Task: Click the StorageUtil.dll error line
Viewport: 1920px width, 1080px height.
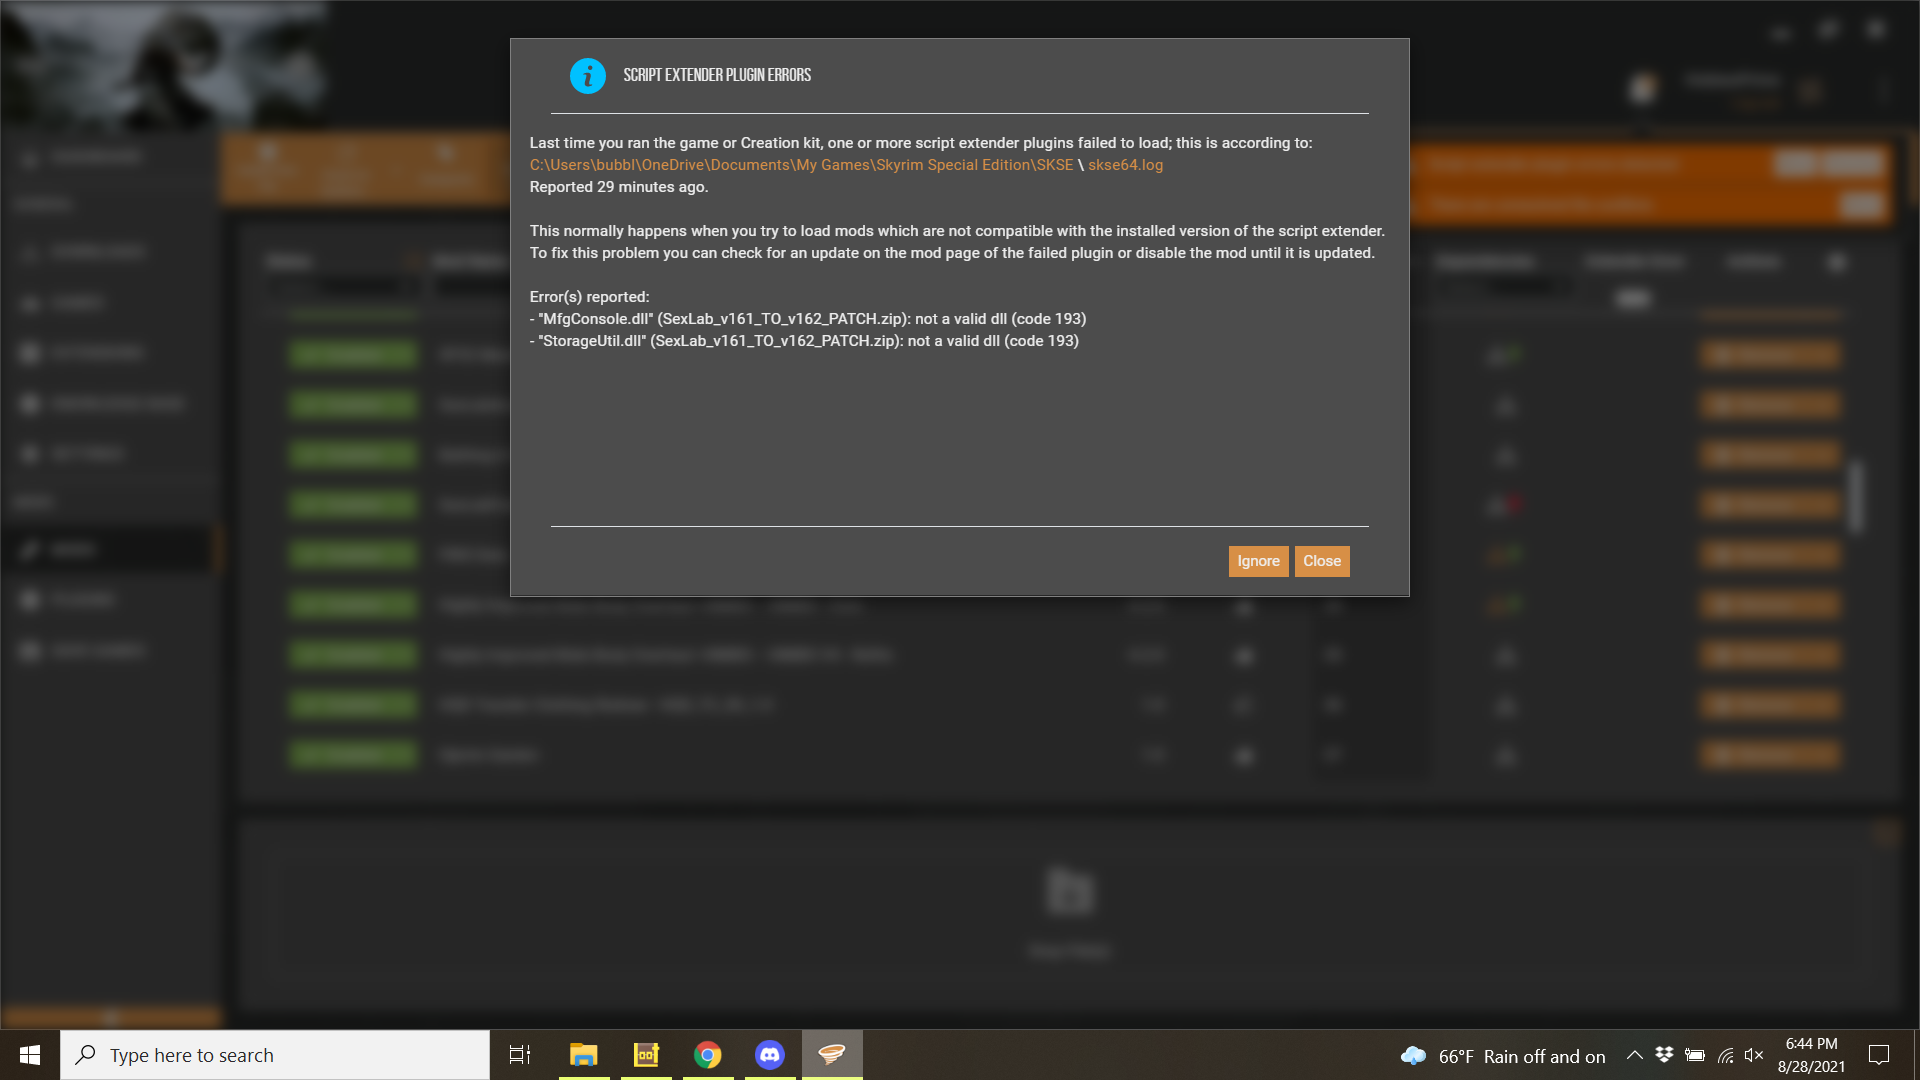Action: click(804, 341)
